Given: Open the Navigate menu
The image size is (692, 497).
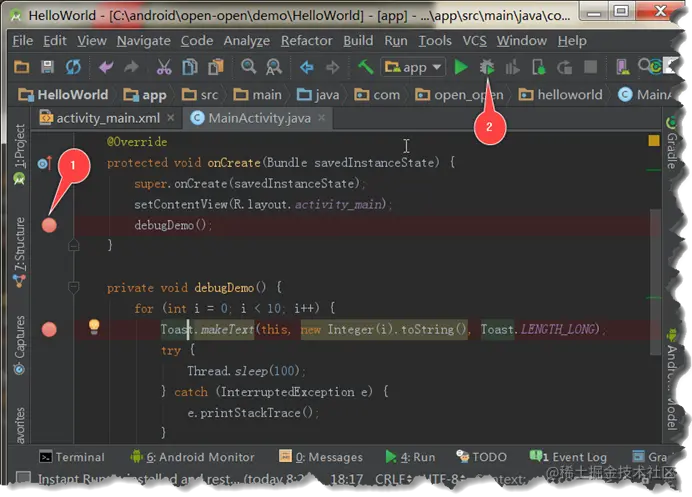Looking at the screenshot, I should [x=143, y=41].
